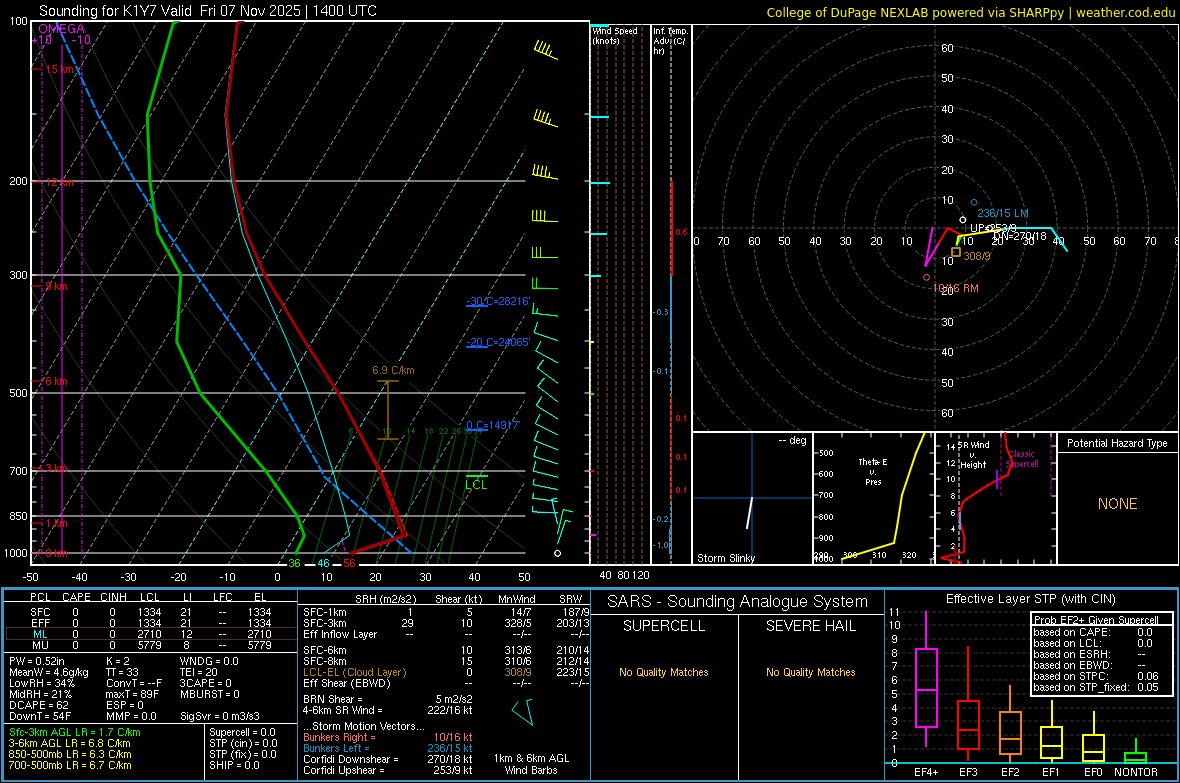Click the 6.9 C/km lapse rate label
This screenshot has height=783, width=1180.
393,370
